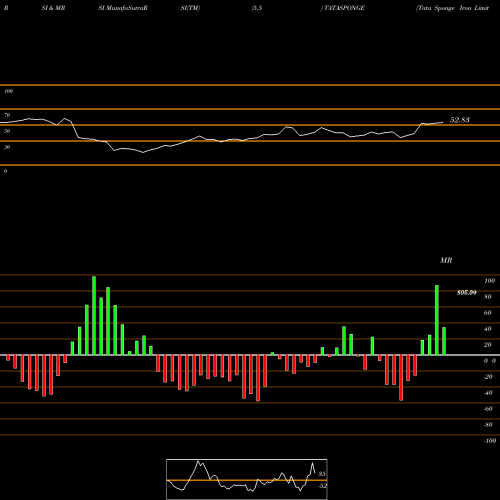Click the 'SI & MR' header text
The image size is (500, 500).
pos(53,8)
